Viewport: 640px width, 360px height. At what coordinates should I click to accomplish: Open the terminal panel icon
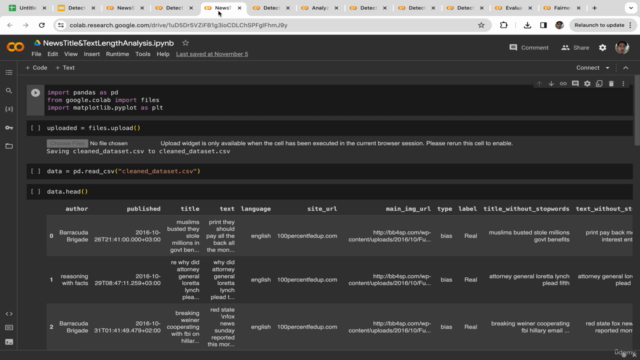(9, 342)
